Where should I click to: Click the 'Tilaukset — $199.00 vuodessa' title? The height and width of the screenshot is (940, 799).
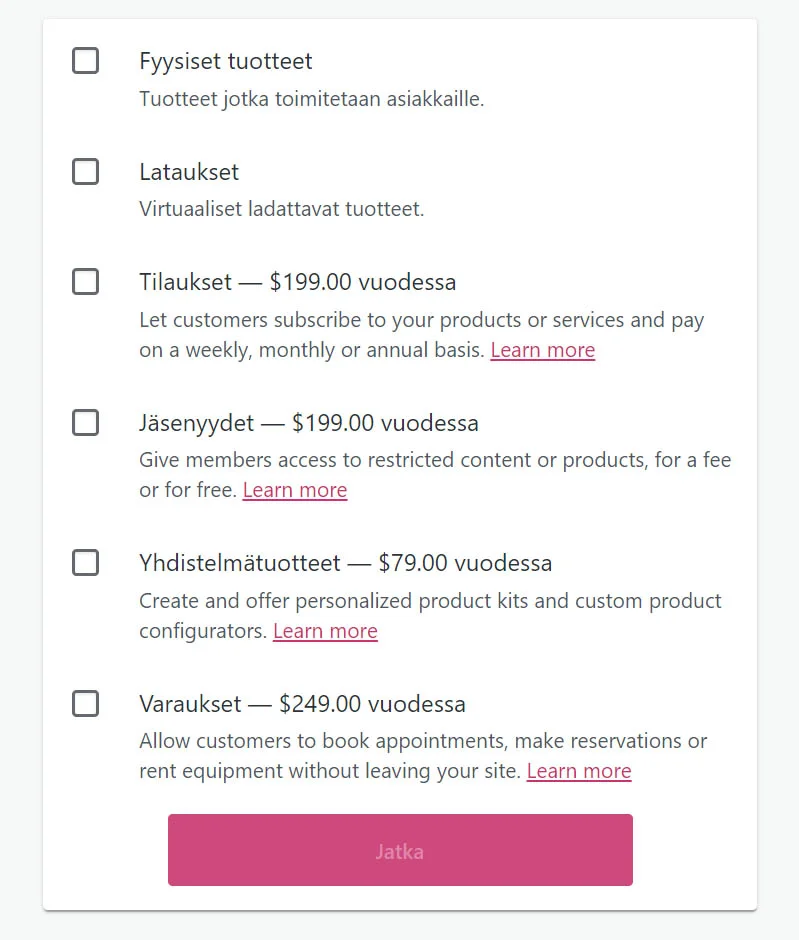point(297,282)
